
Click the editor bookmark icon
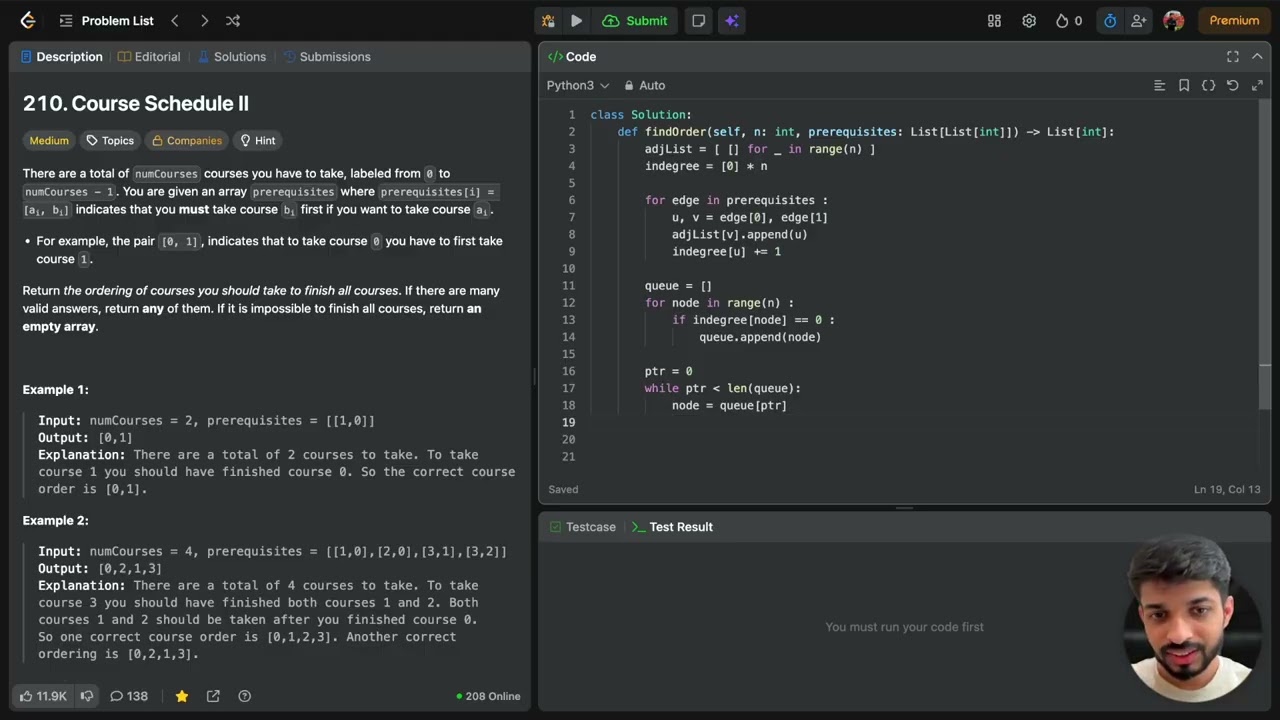1184,86
